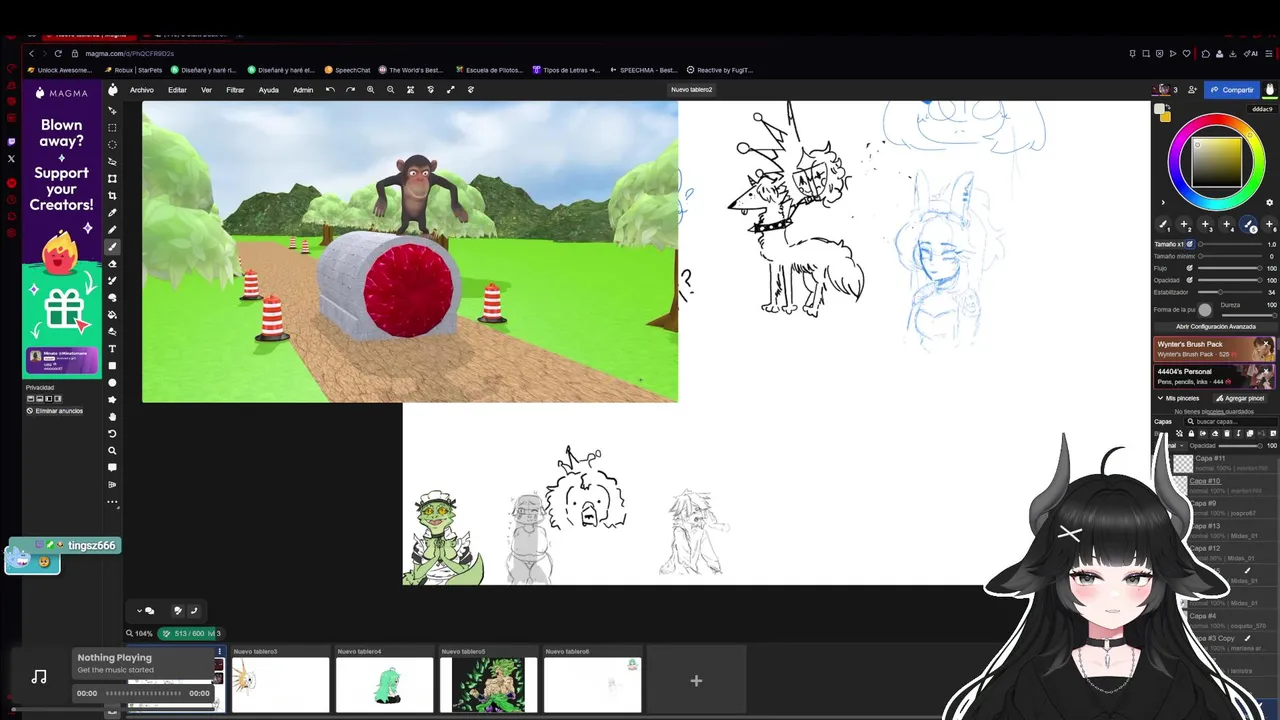This screenshot has width=1280, height=720.
Task: Click the Redo arrow in top bar
Action: point(350,90)
